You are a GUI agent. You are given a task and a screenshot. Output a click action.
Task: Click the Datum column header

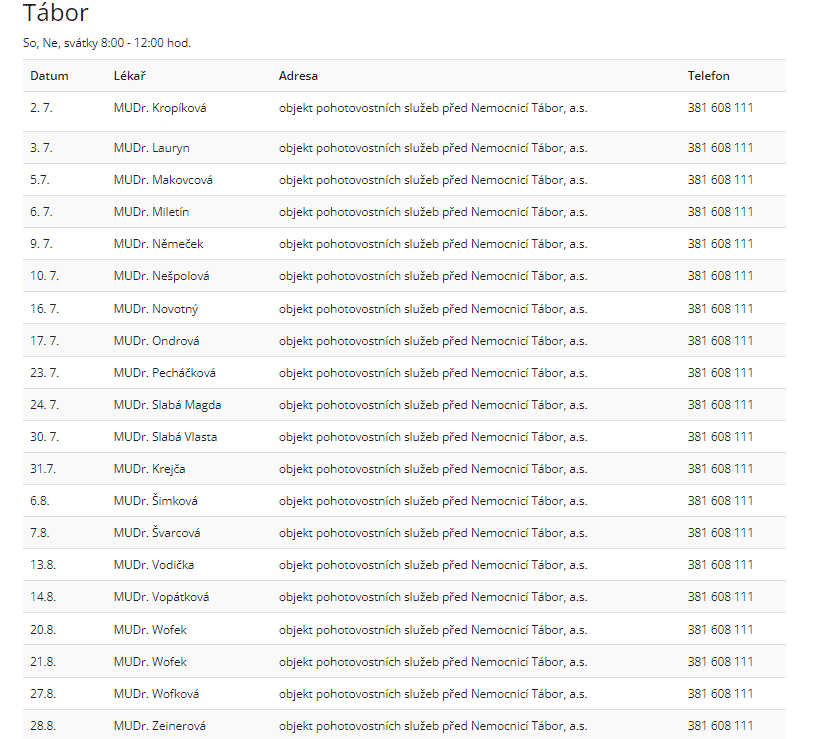(49, 76)
